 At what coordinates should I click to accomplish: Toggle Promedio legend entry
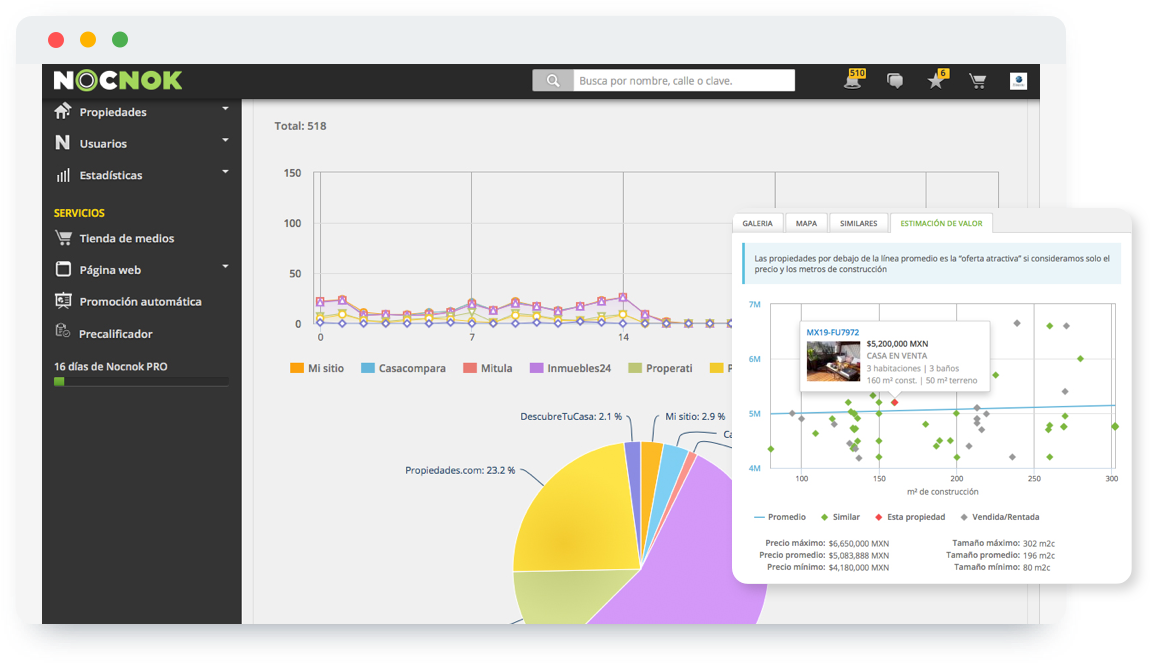(x=780, y=517)
